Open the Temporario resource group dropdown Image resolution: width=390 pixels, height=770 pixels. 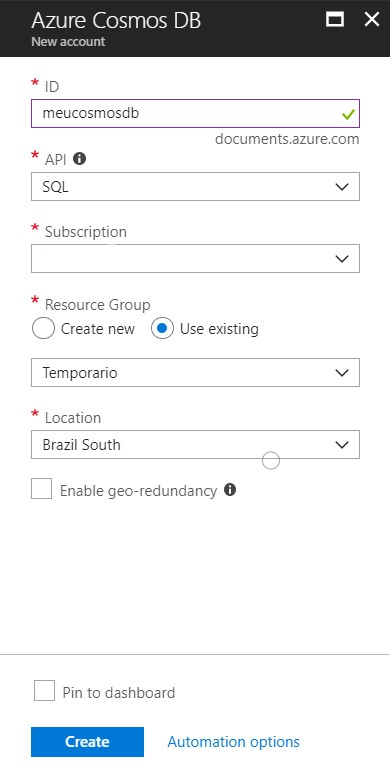tap(195, 373)
